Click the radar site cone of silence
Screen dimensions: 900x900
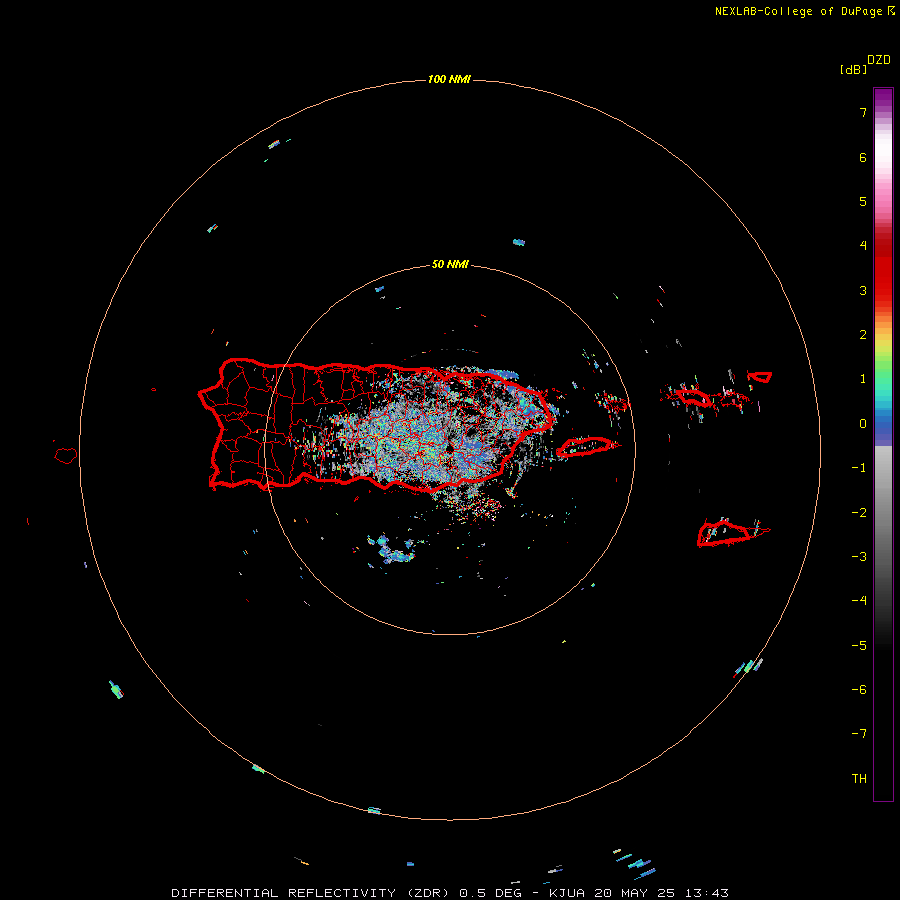450,448
